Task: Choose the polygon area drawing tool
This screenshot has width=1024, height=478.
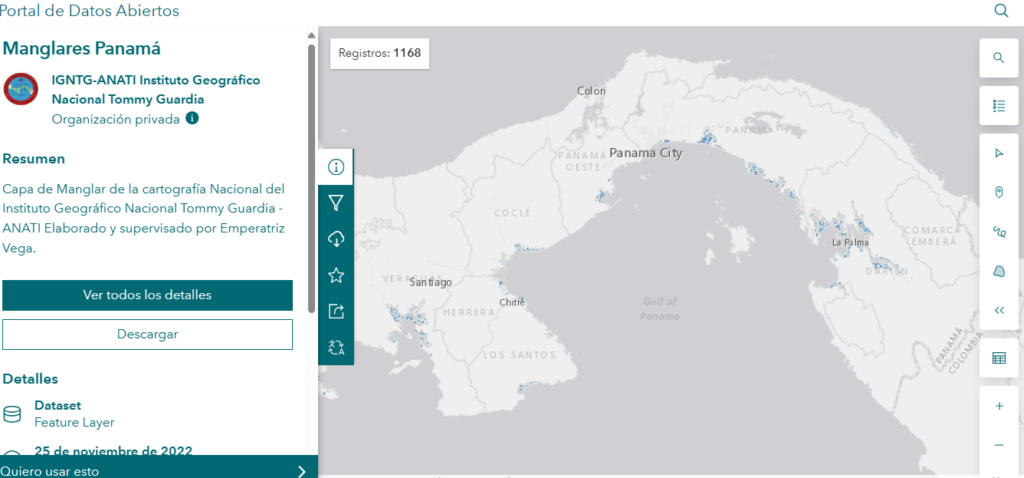Action: pos(998,271)
